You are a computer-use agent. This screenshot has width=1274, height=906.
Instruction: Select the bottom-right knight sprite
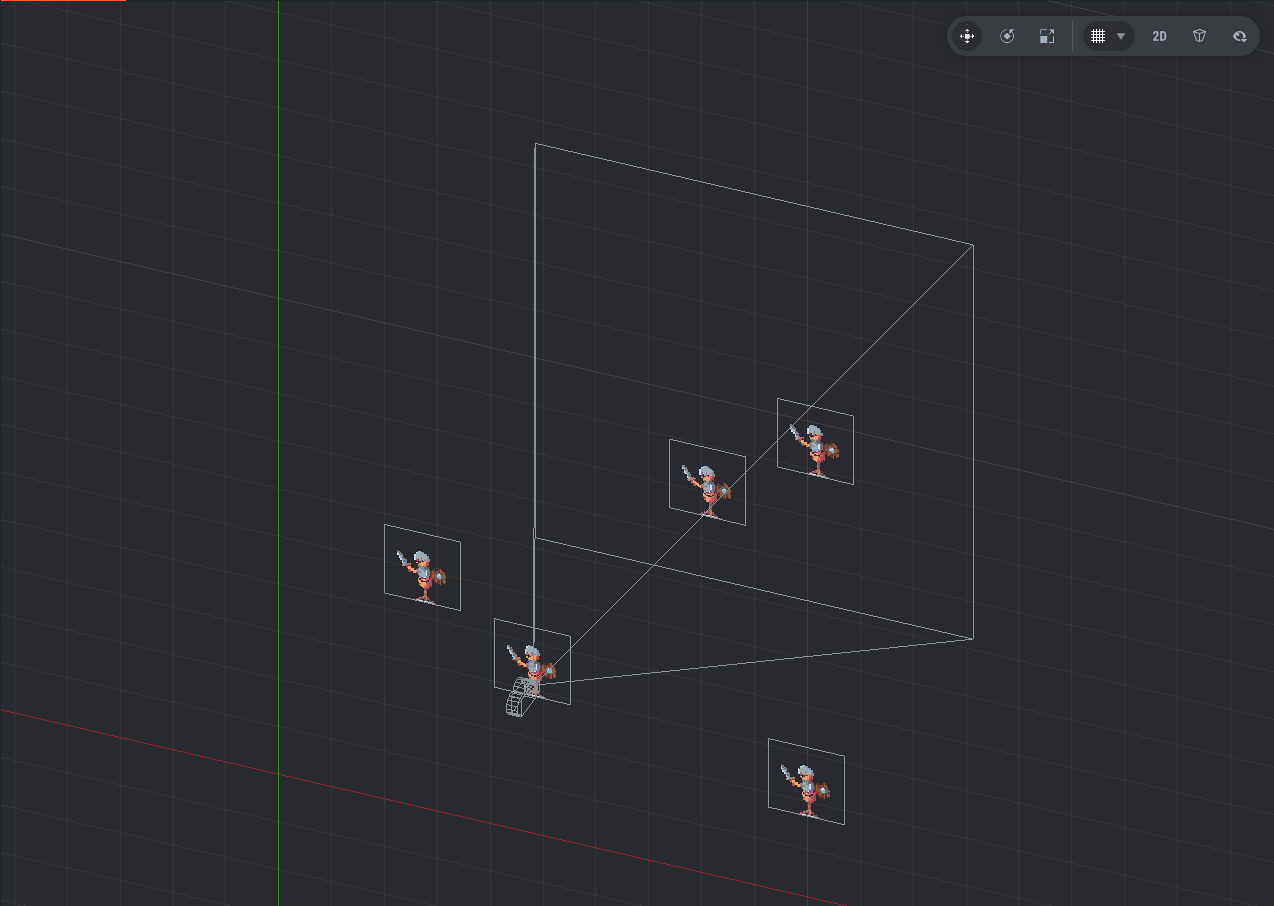(x=806, y=782)
